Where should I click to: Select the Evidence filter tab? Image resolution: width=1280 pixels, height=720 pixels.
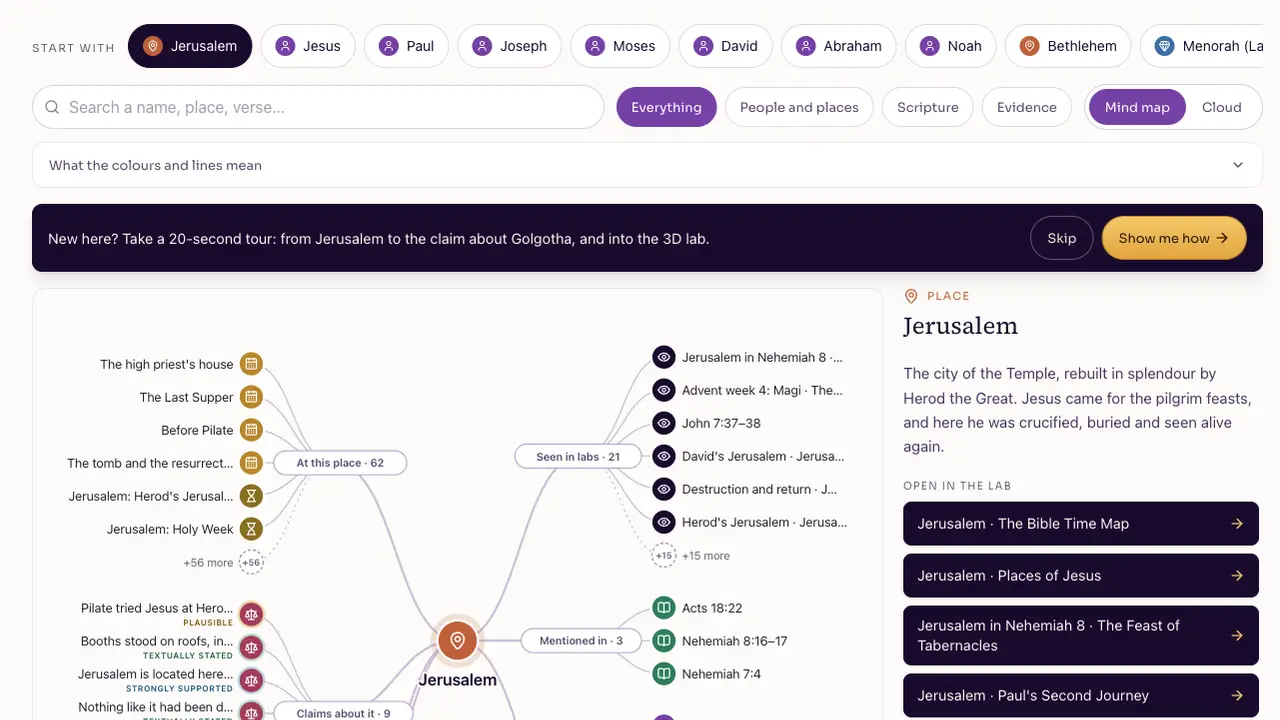(x=1026, y=107)
